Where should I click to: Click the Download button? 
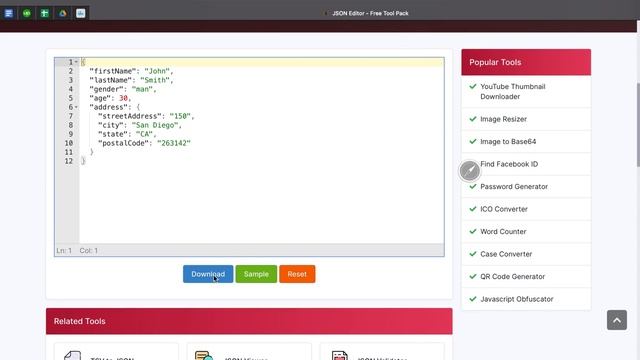point(208,274)
